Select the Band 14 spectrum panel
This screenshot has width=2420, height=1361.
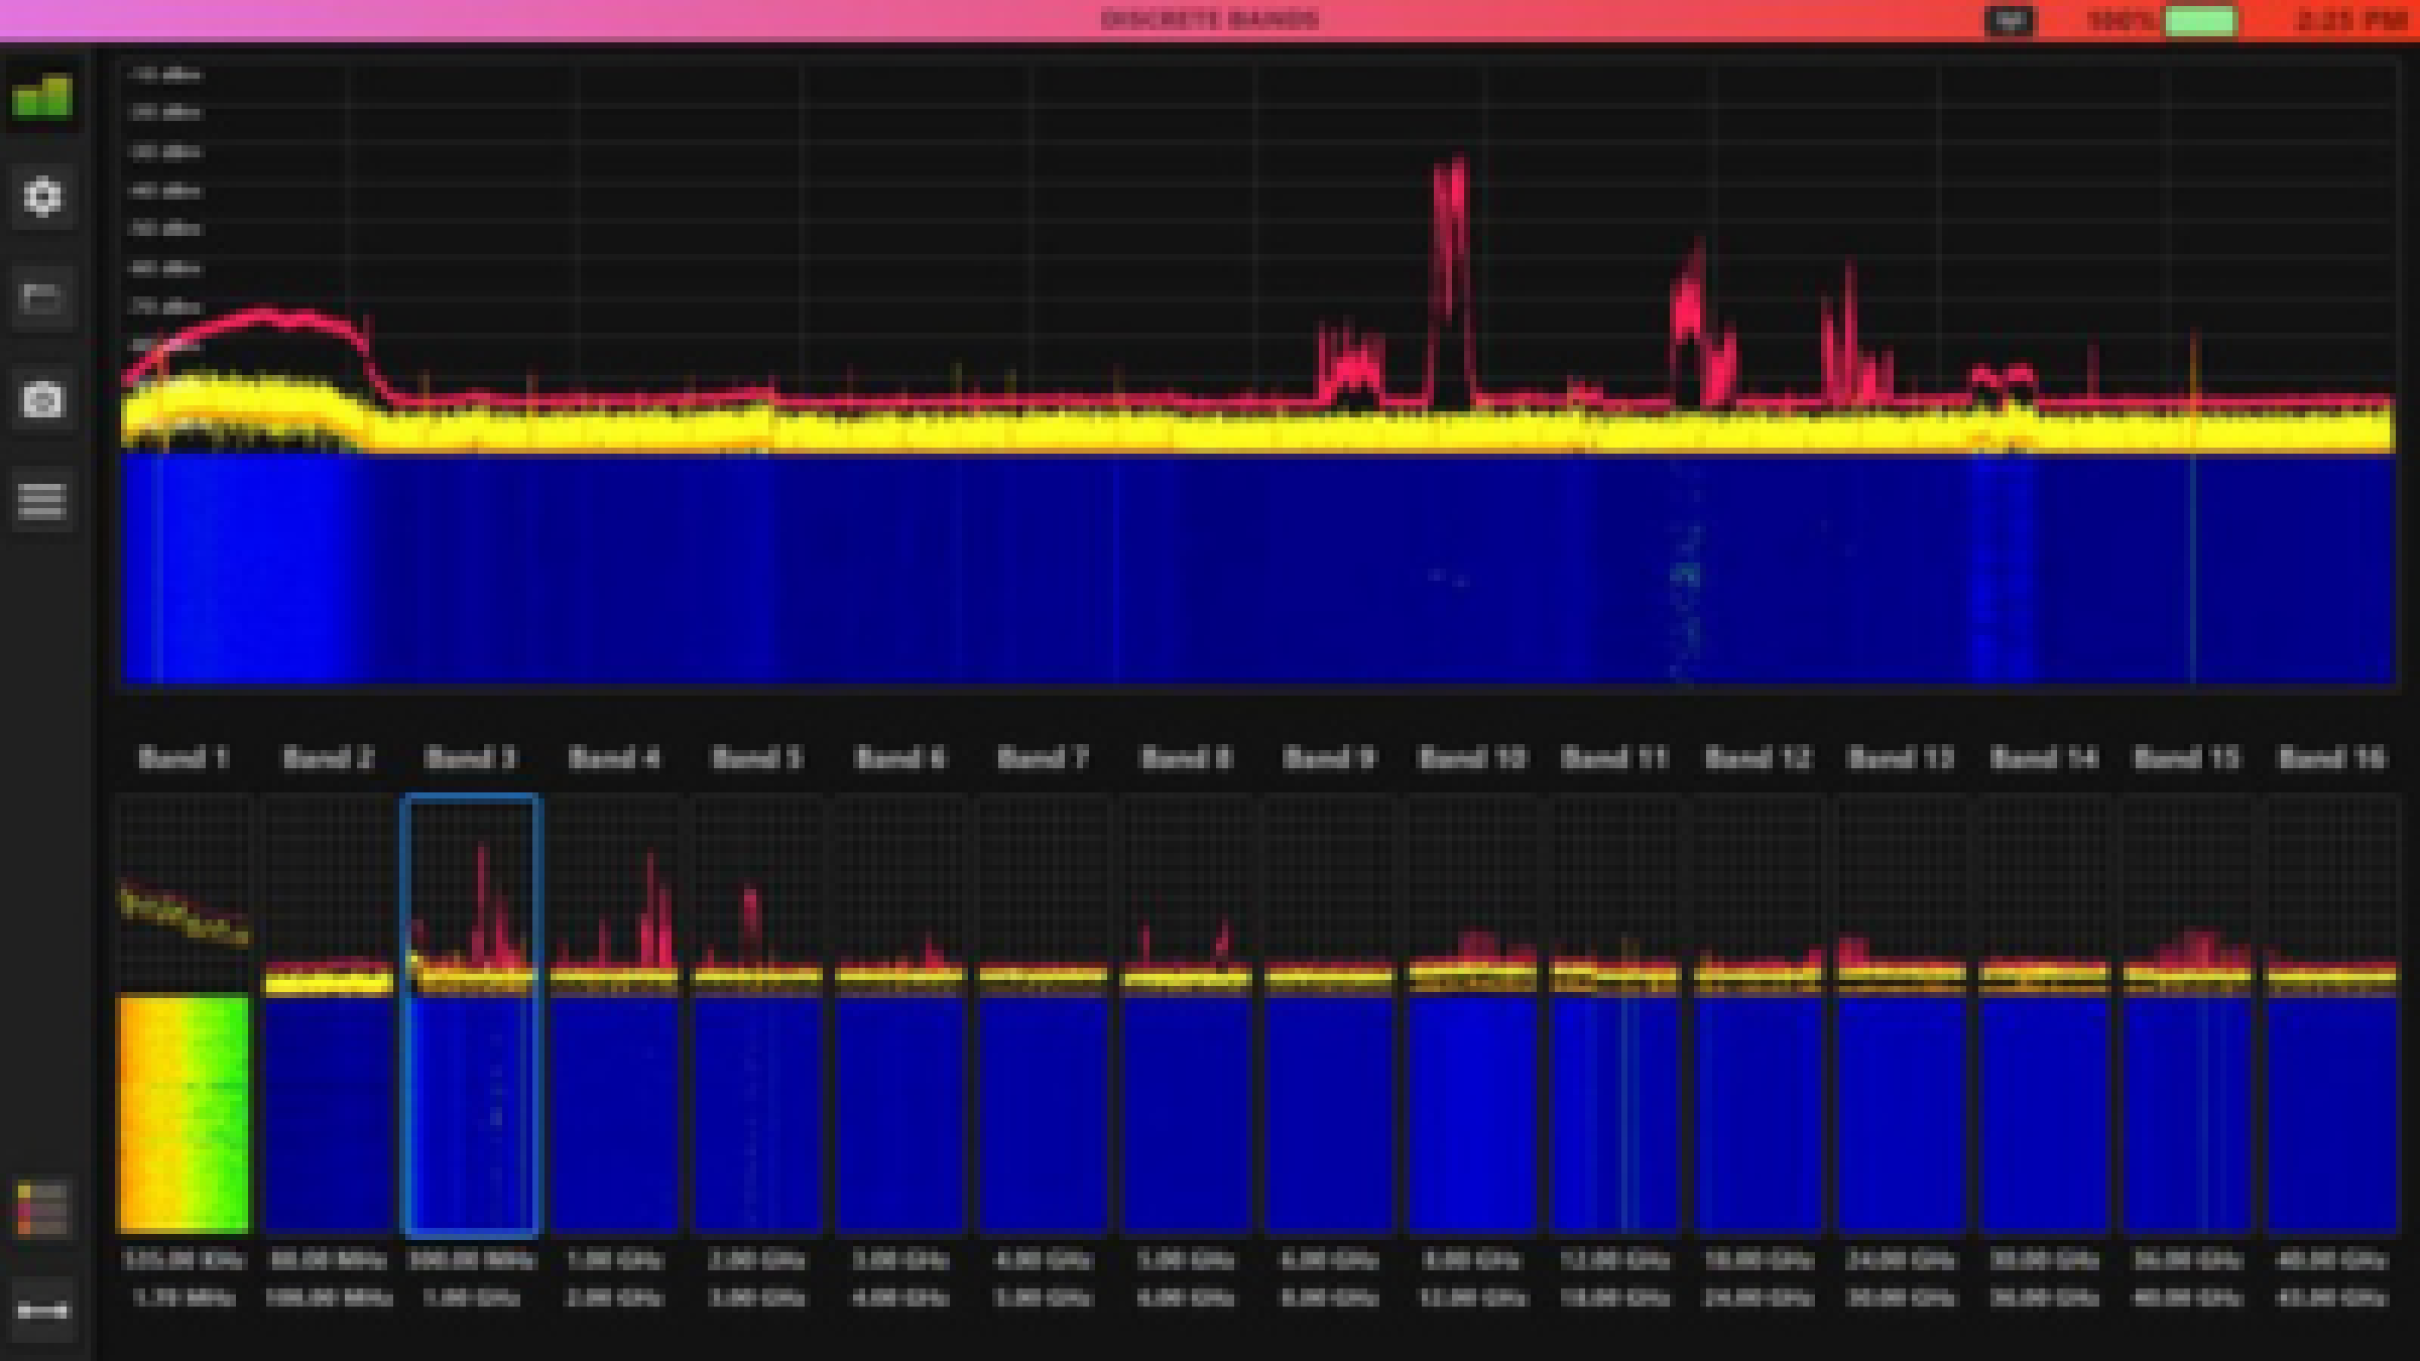click(x=2043, y=1015)
